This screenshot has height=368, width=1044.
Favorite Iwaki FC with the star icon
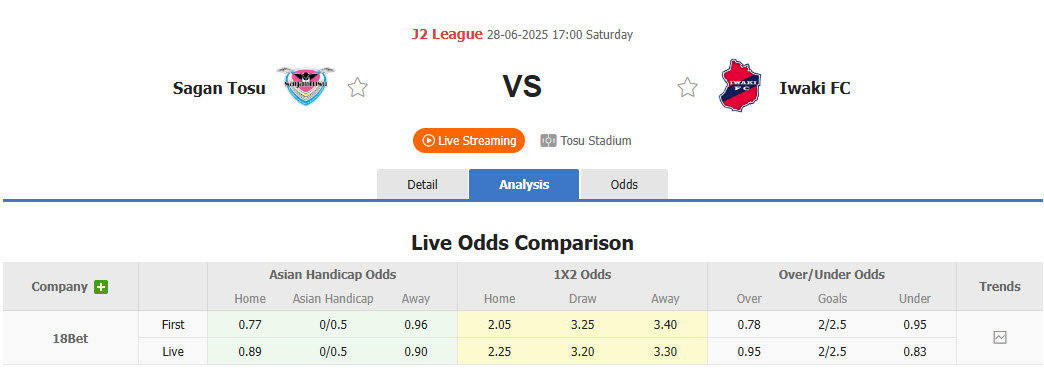point(687,87)
